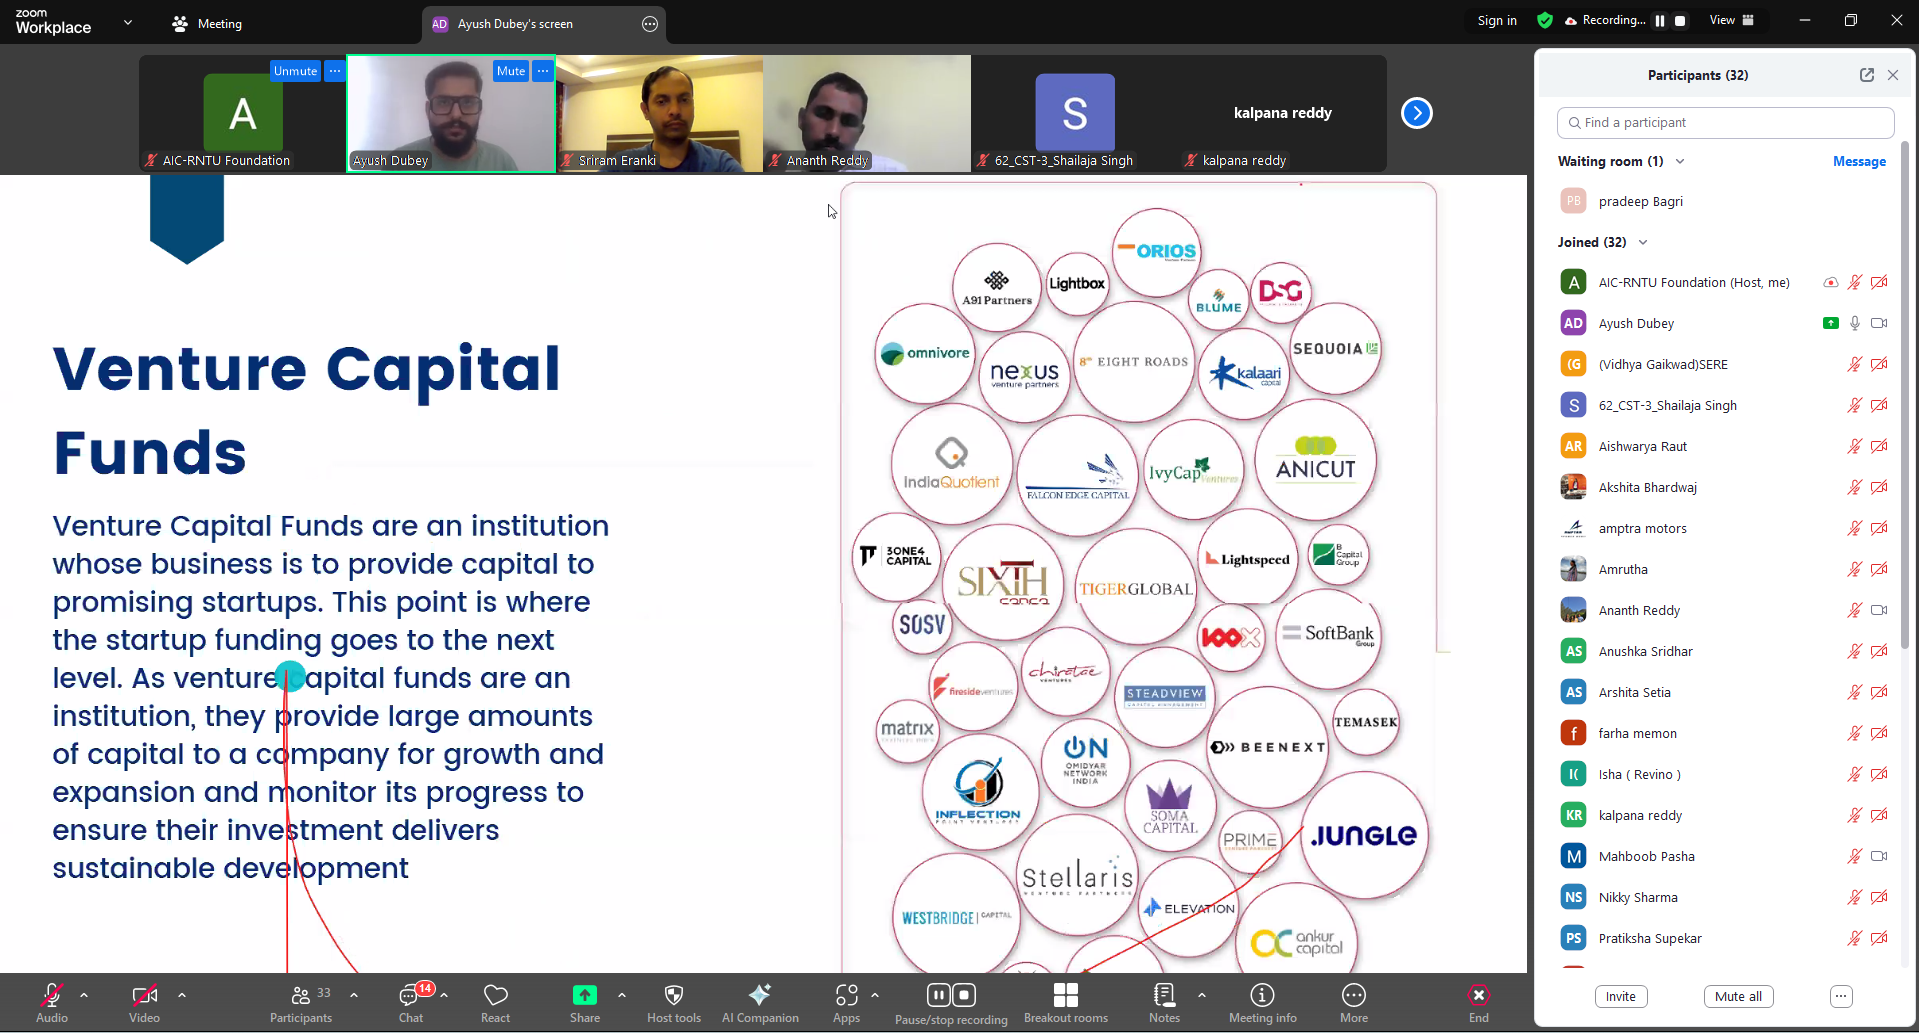Click the encryption shield icon in title bar
1919x1033 pixels.
point(1545,20)
